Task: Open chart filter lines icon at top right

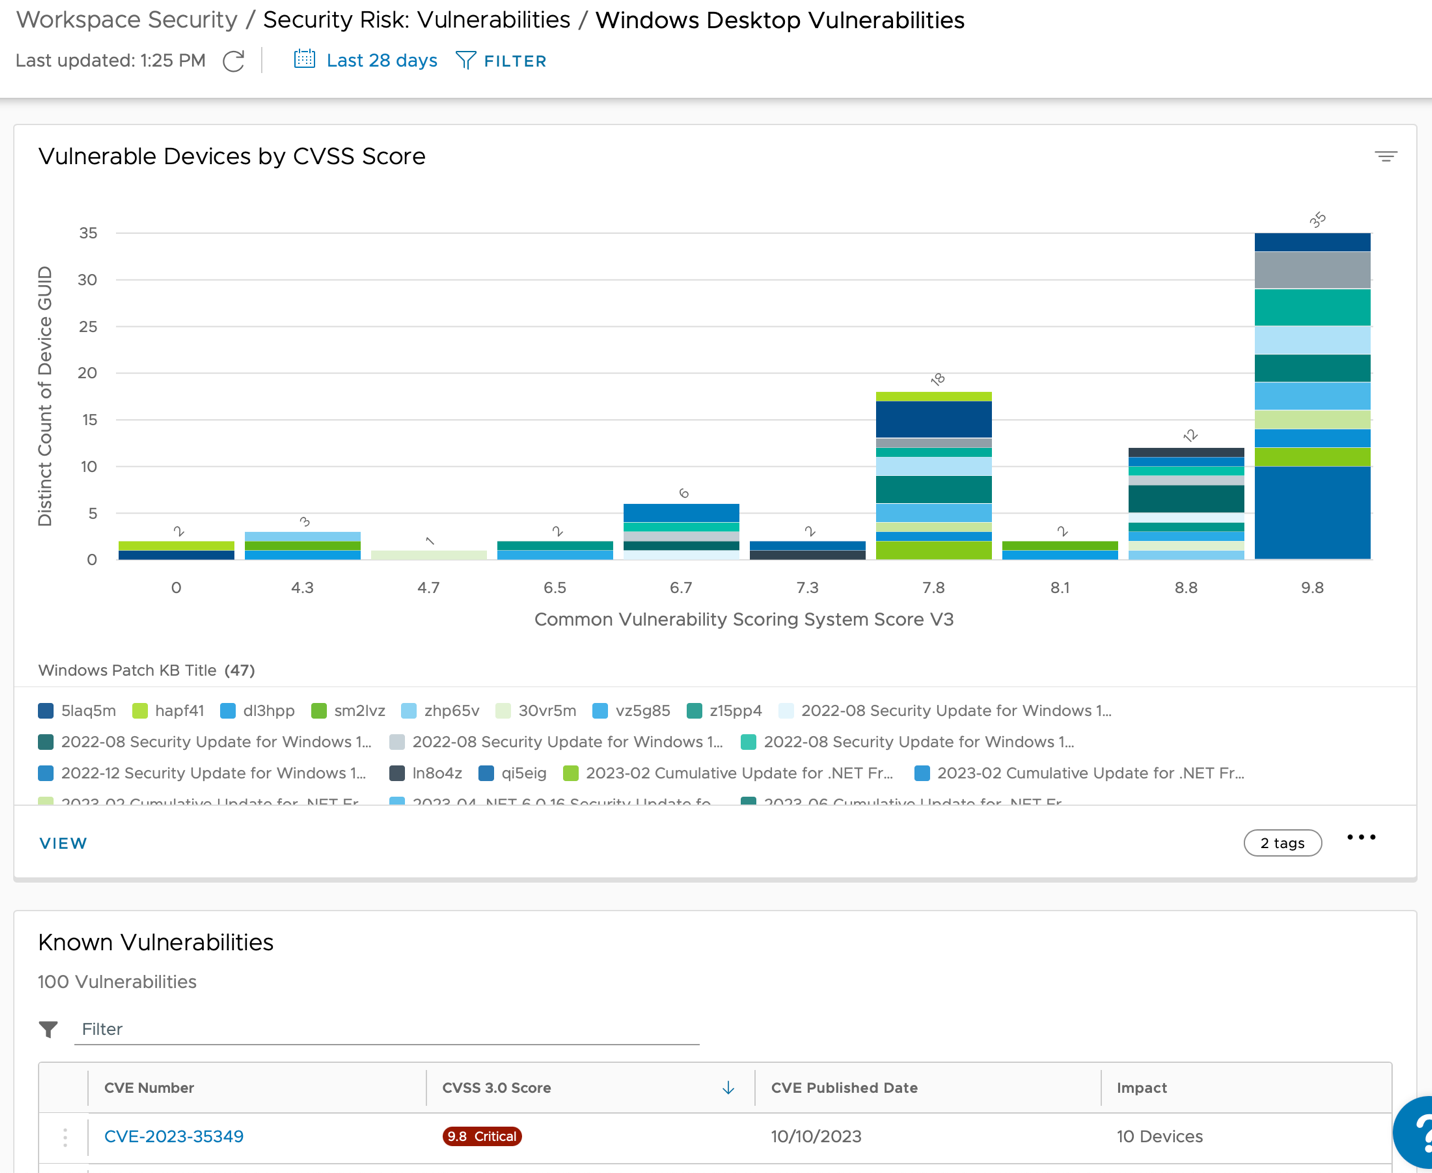Action: click(1385, 157)
